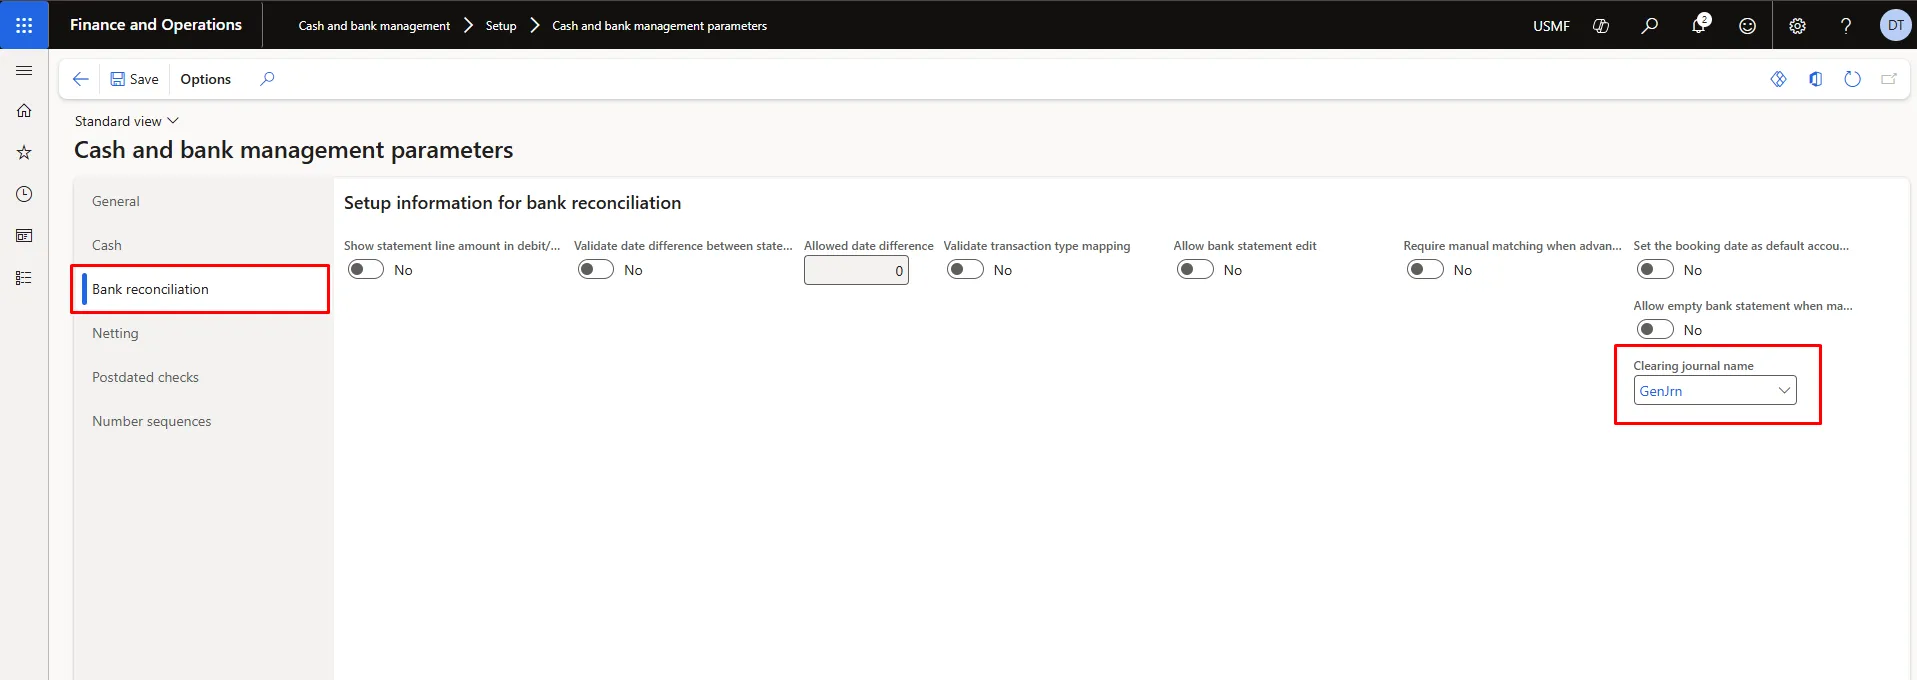Open Favorites star in sidebar
Image resolution: width=1917 pixels, height=680 pixels.
[x=24, y=153]
